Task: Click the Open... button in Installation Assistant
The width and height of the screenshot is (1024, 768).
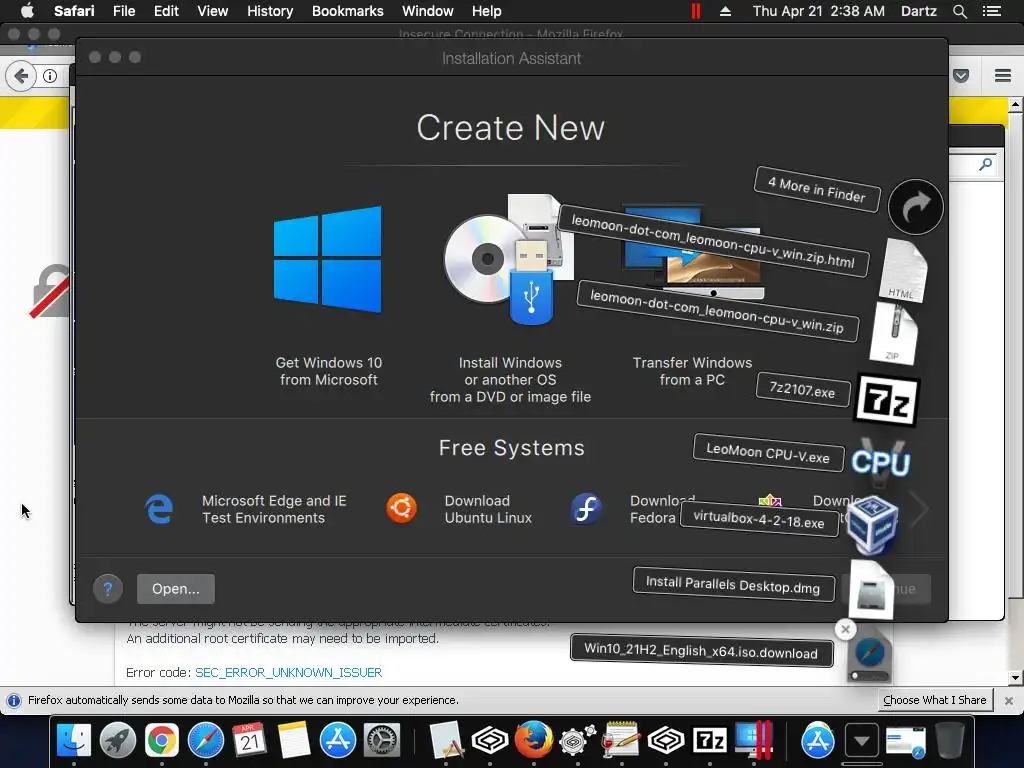Action: [x=176, y=589]
